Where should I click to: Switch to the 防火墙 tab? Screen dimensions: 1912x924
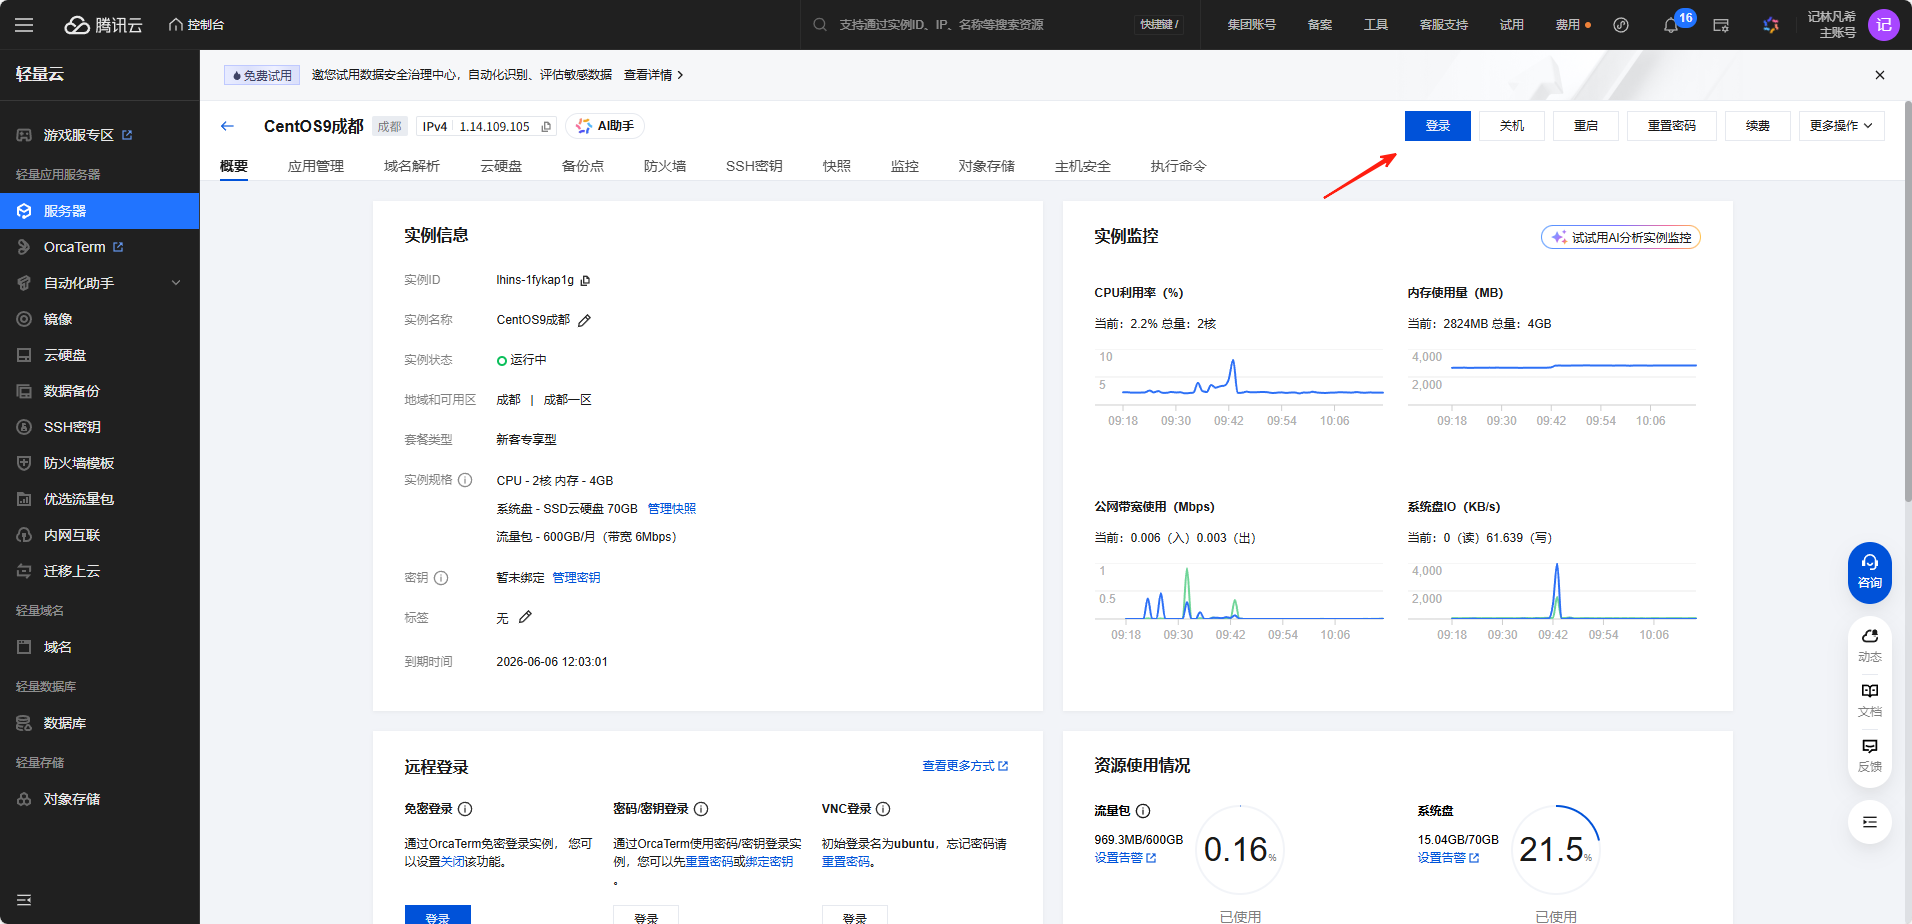click(665, 166)
